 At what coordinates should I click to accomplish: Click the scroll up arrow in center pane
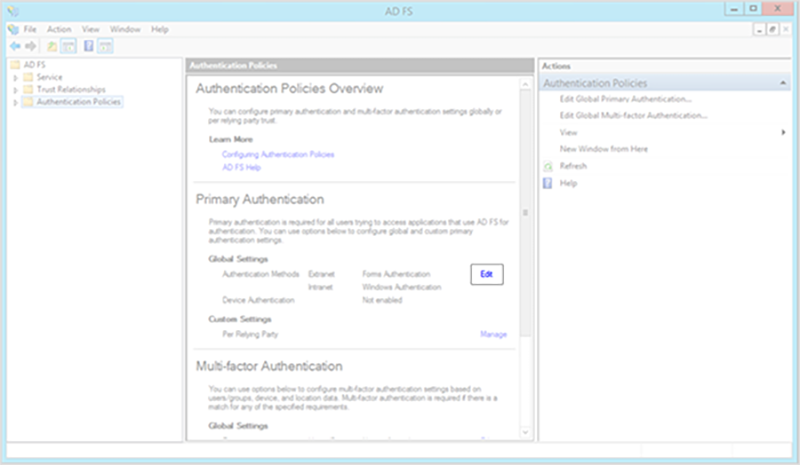(525, 84)
